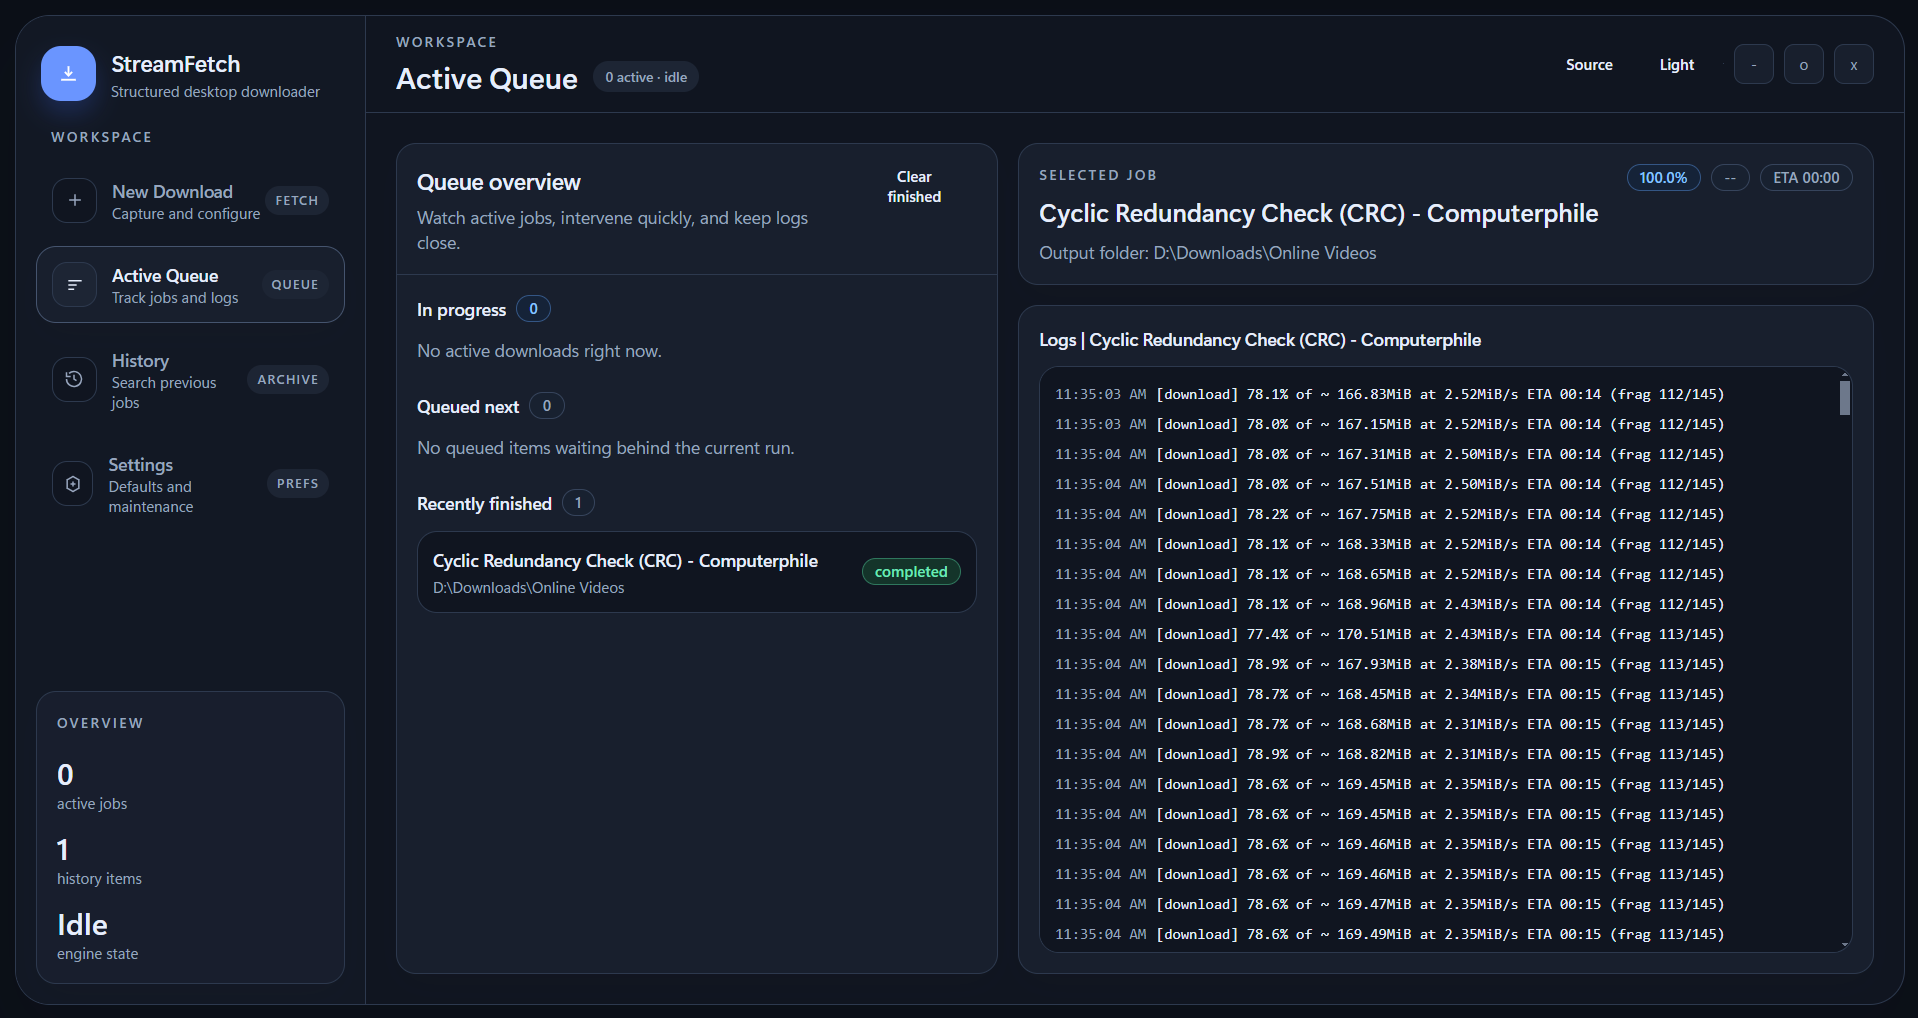
Task: Maximize the StreamFetch window
Action: [1804, 65]
